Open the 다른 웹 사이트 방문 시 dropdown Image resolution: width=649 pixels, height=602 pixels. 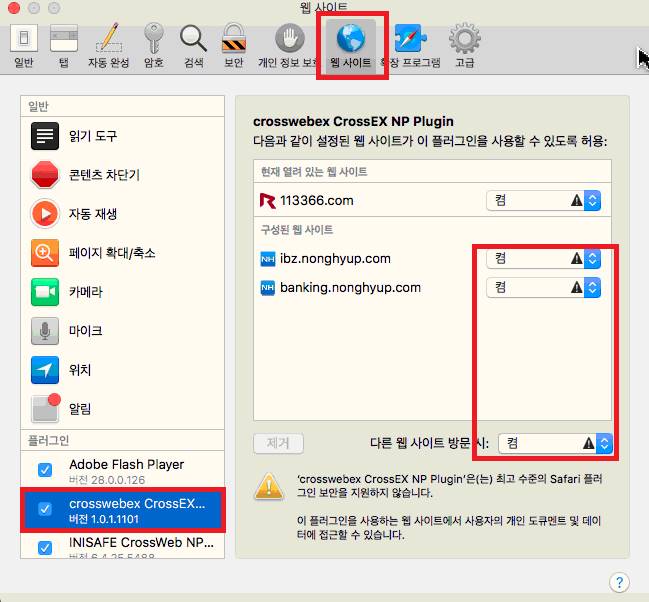tap(555, 443)
